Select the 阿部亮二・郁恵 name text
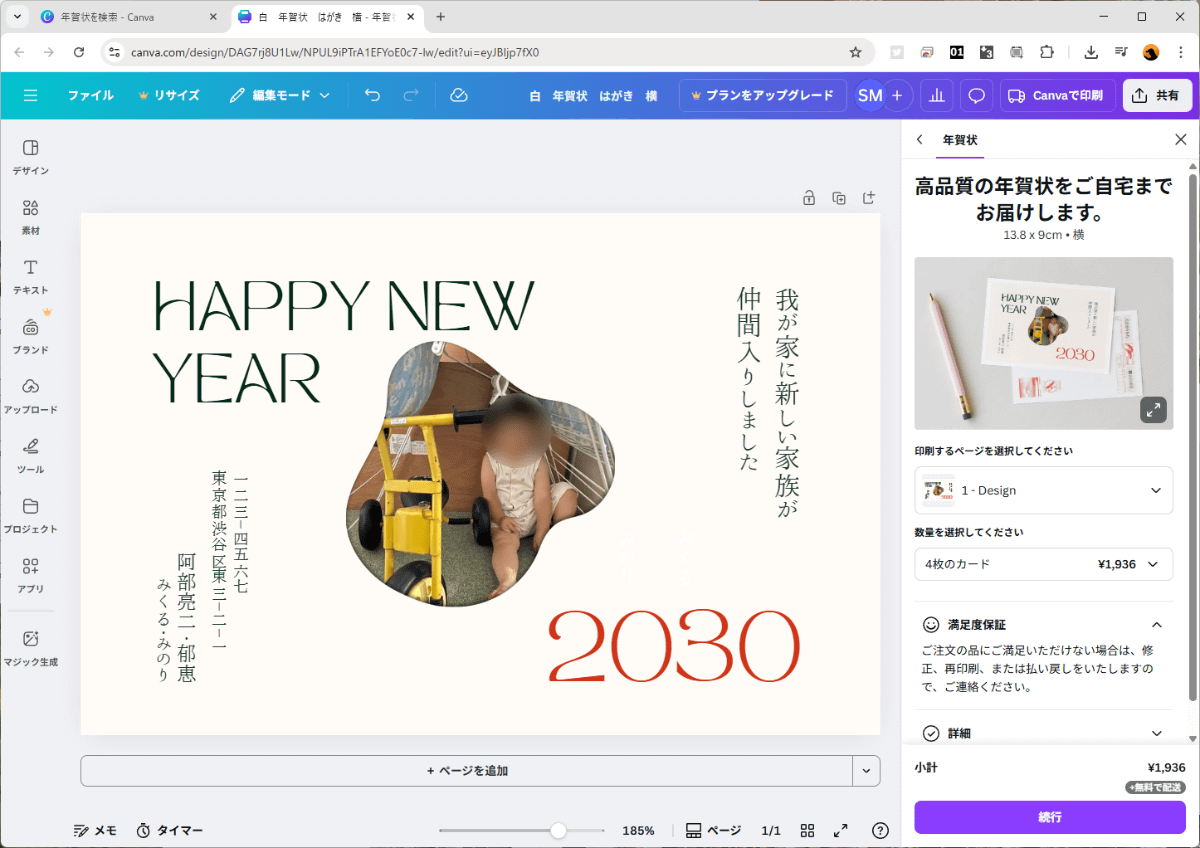The height and width of the screenshot is (848, 1200). [187, 617]
